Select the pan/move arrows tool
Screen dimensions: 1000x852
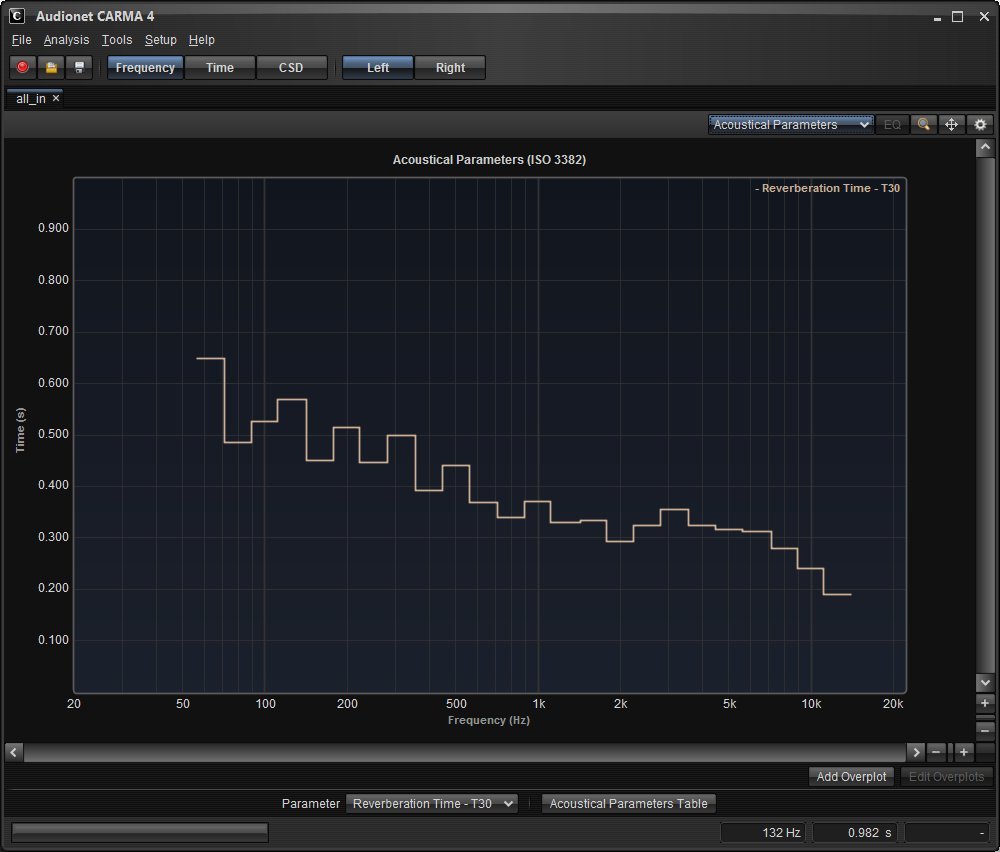pyautogui.click(x=951, y=125)
